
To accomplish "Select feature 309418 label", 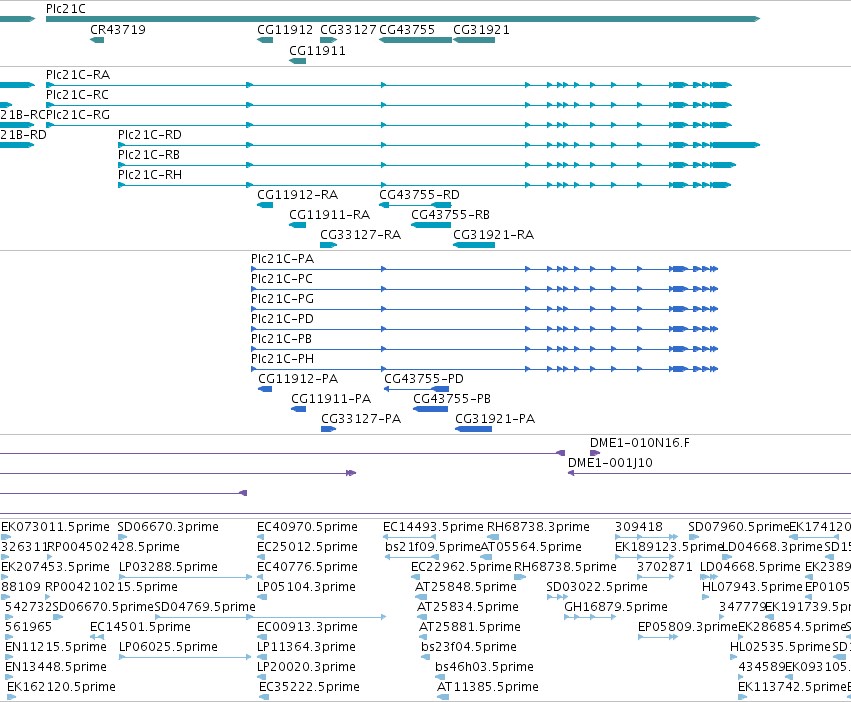I will 638,527.
